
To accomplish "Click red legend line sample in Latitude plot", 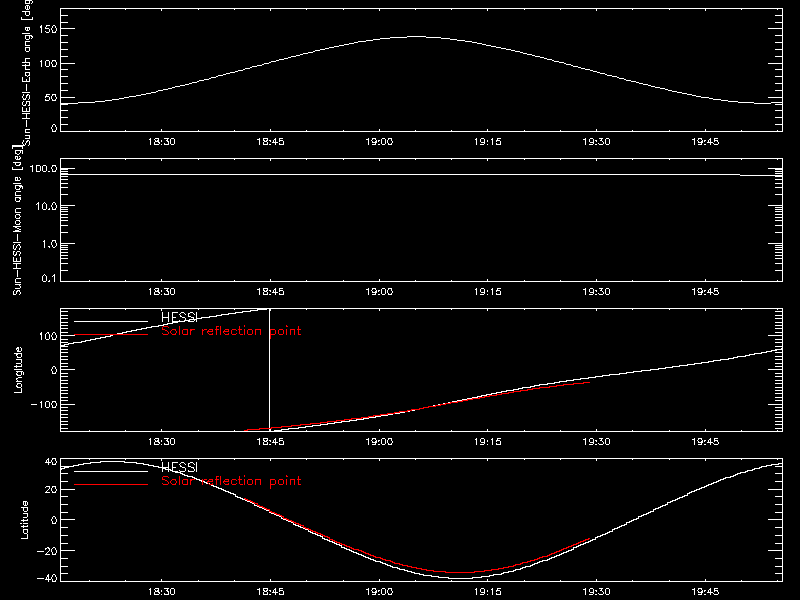I will [x=111, y=484].
